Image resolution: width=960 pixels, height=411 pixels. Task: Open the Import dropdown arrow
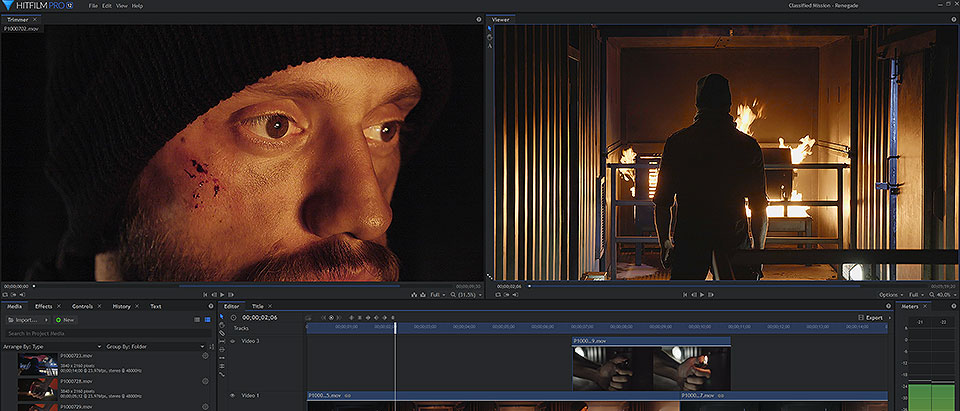click(47, 320)
